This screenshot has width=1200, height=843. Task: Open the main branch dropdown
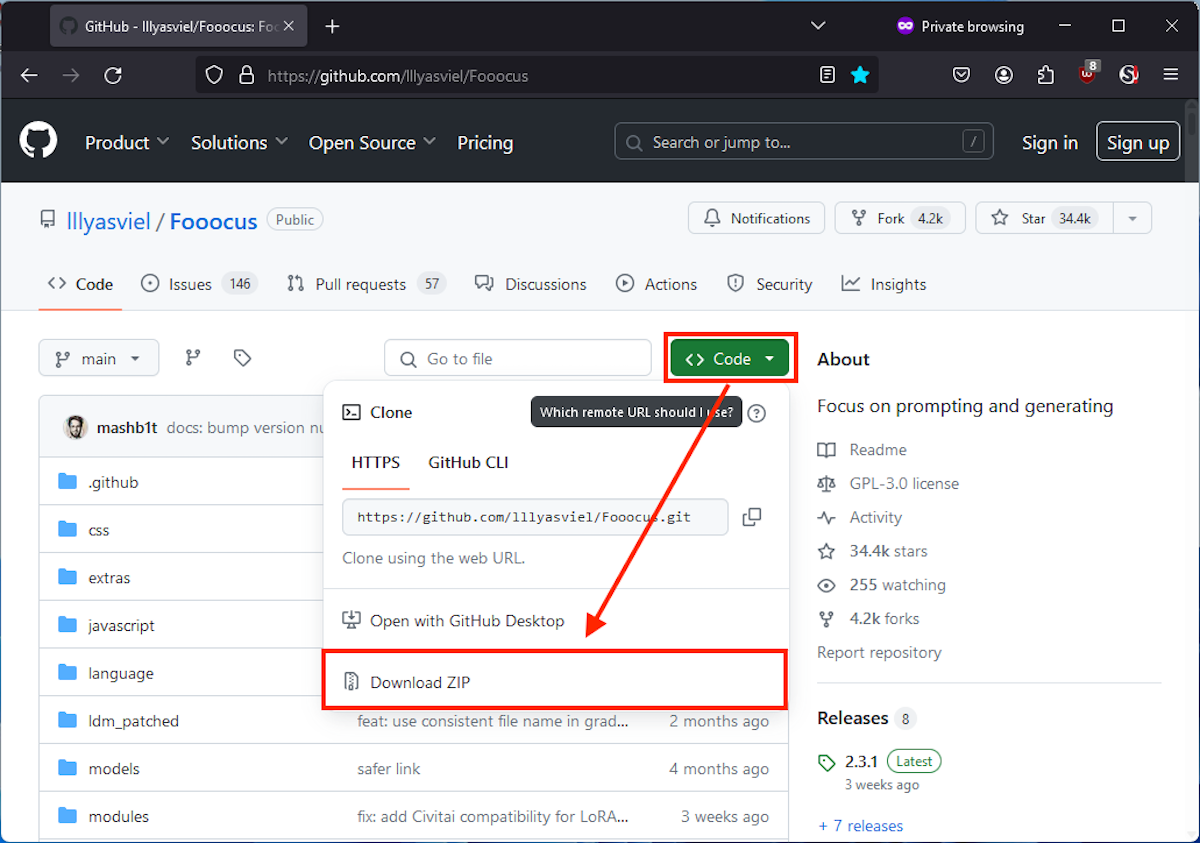99,358
